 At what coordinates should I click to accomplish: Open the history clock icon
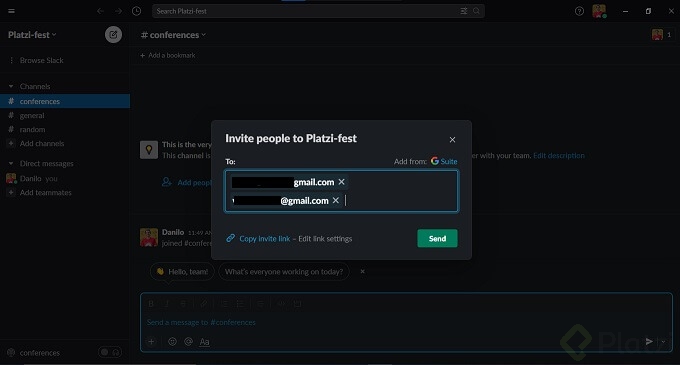(137, 11)
